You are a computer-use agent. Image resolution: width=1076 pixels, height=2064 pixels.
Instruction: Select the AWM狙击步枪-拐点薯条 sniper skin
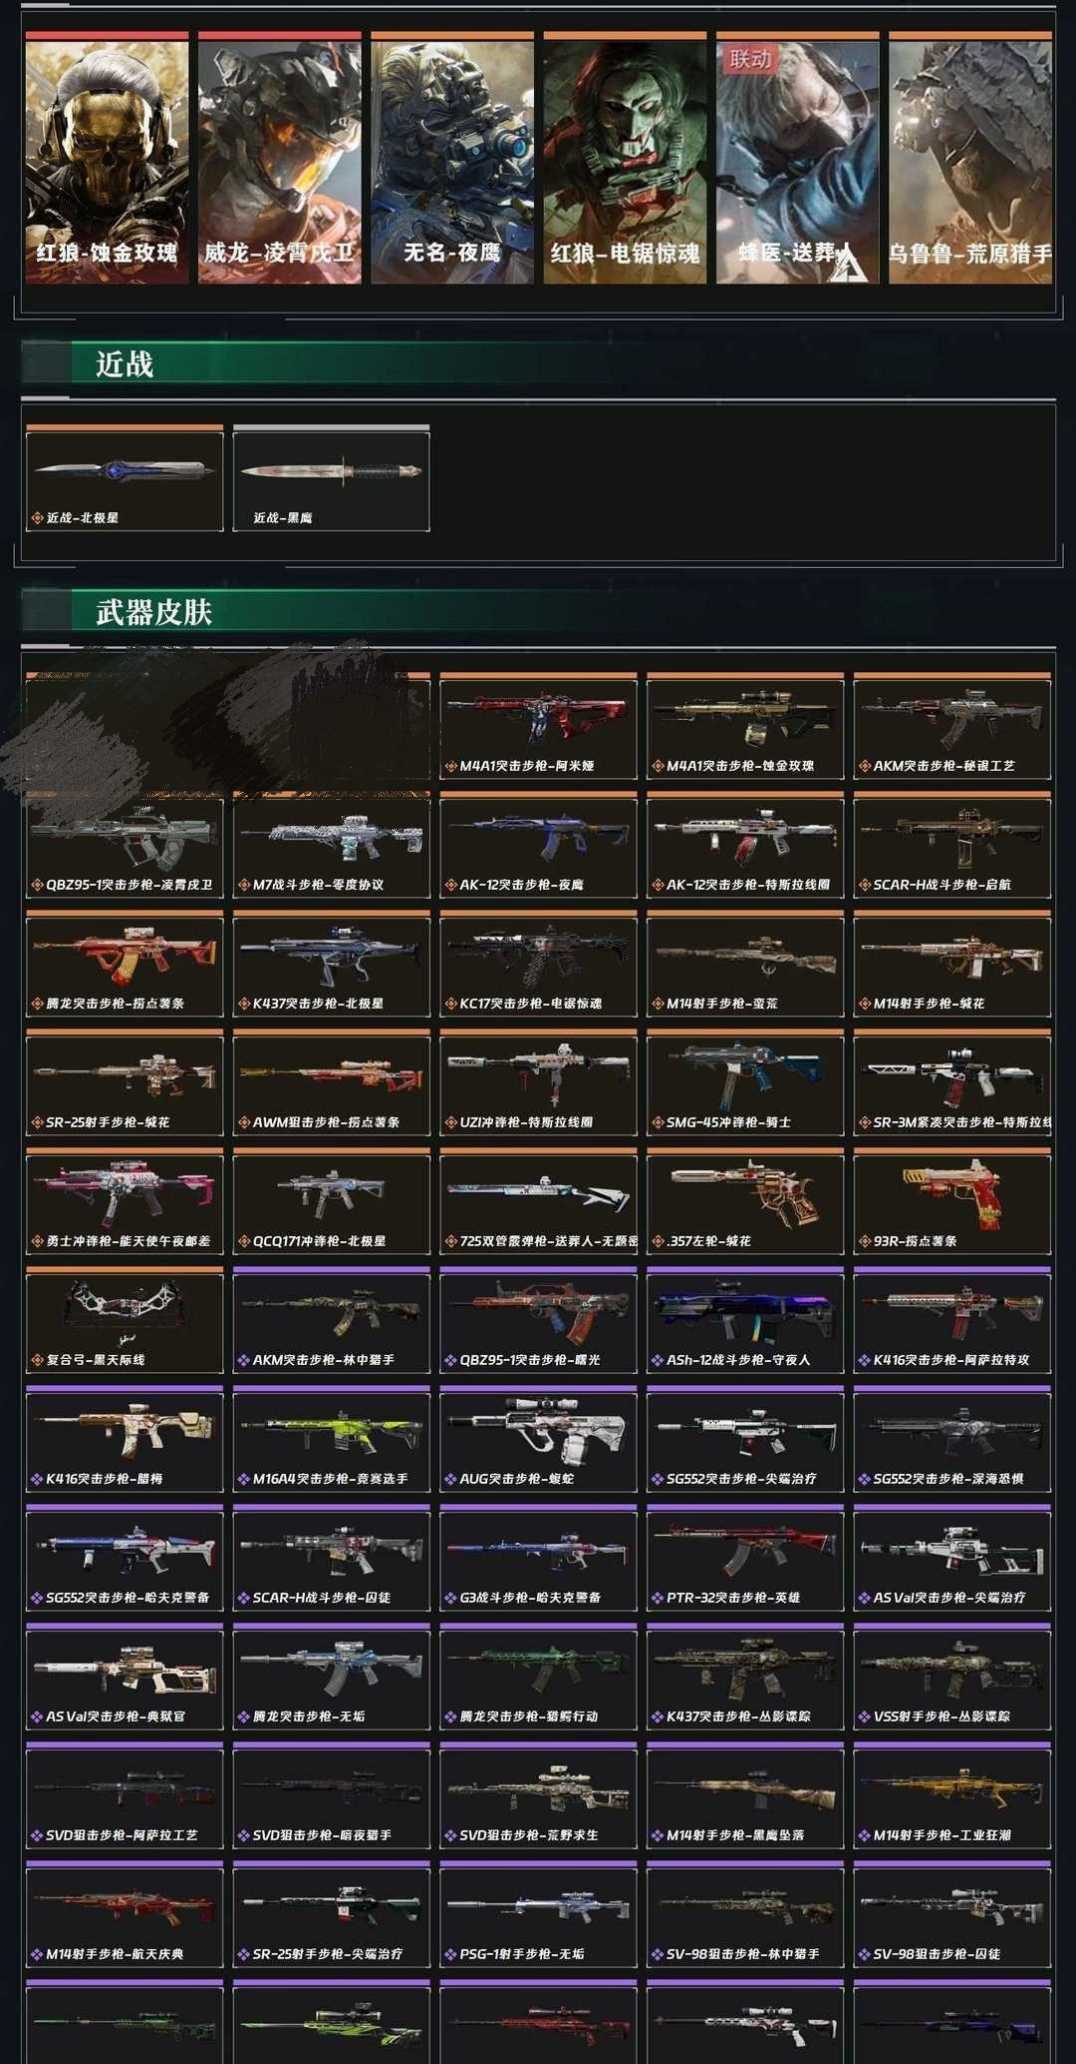[x=331, y=1084]
